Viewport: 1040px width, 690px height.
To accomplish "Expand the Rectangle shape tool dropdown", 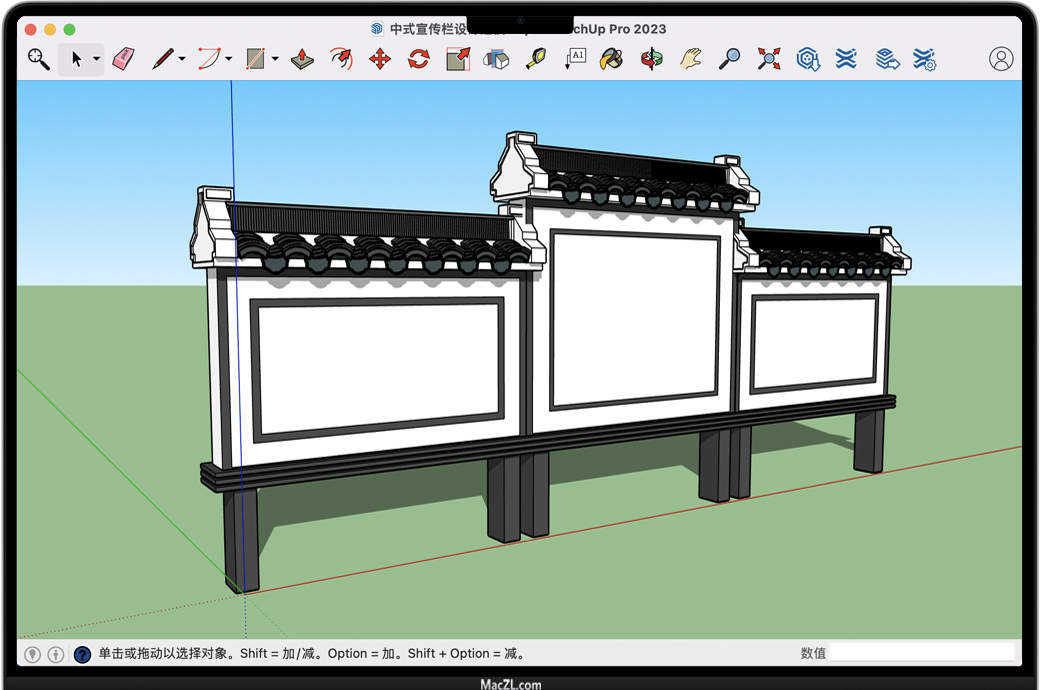I will [x=274, y=60].
